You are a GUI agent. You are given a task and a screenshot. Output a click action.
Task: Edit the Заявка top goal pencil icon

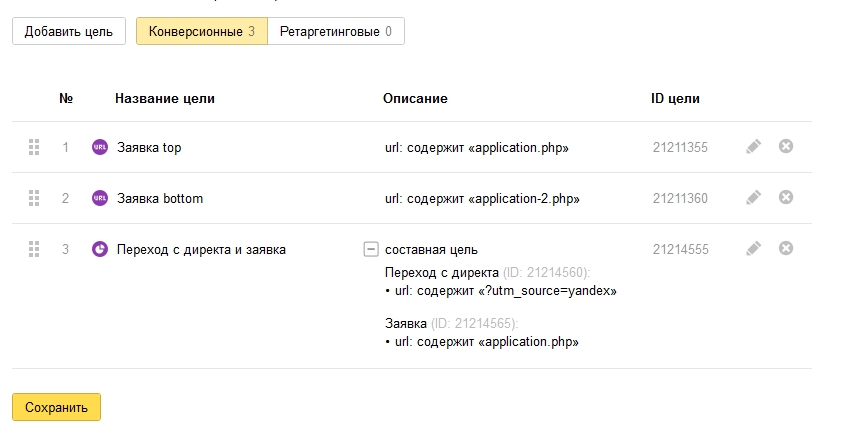(x=753, y=146)
